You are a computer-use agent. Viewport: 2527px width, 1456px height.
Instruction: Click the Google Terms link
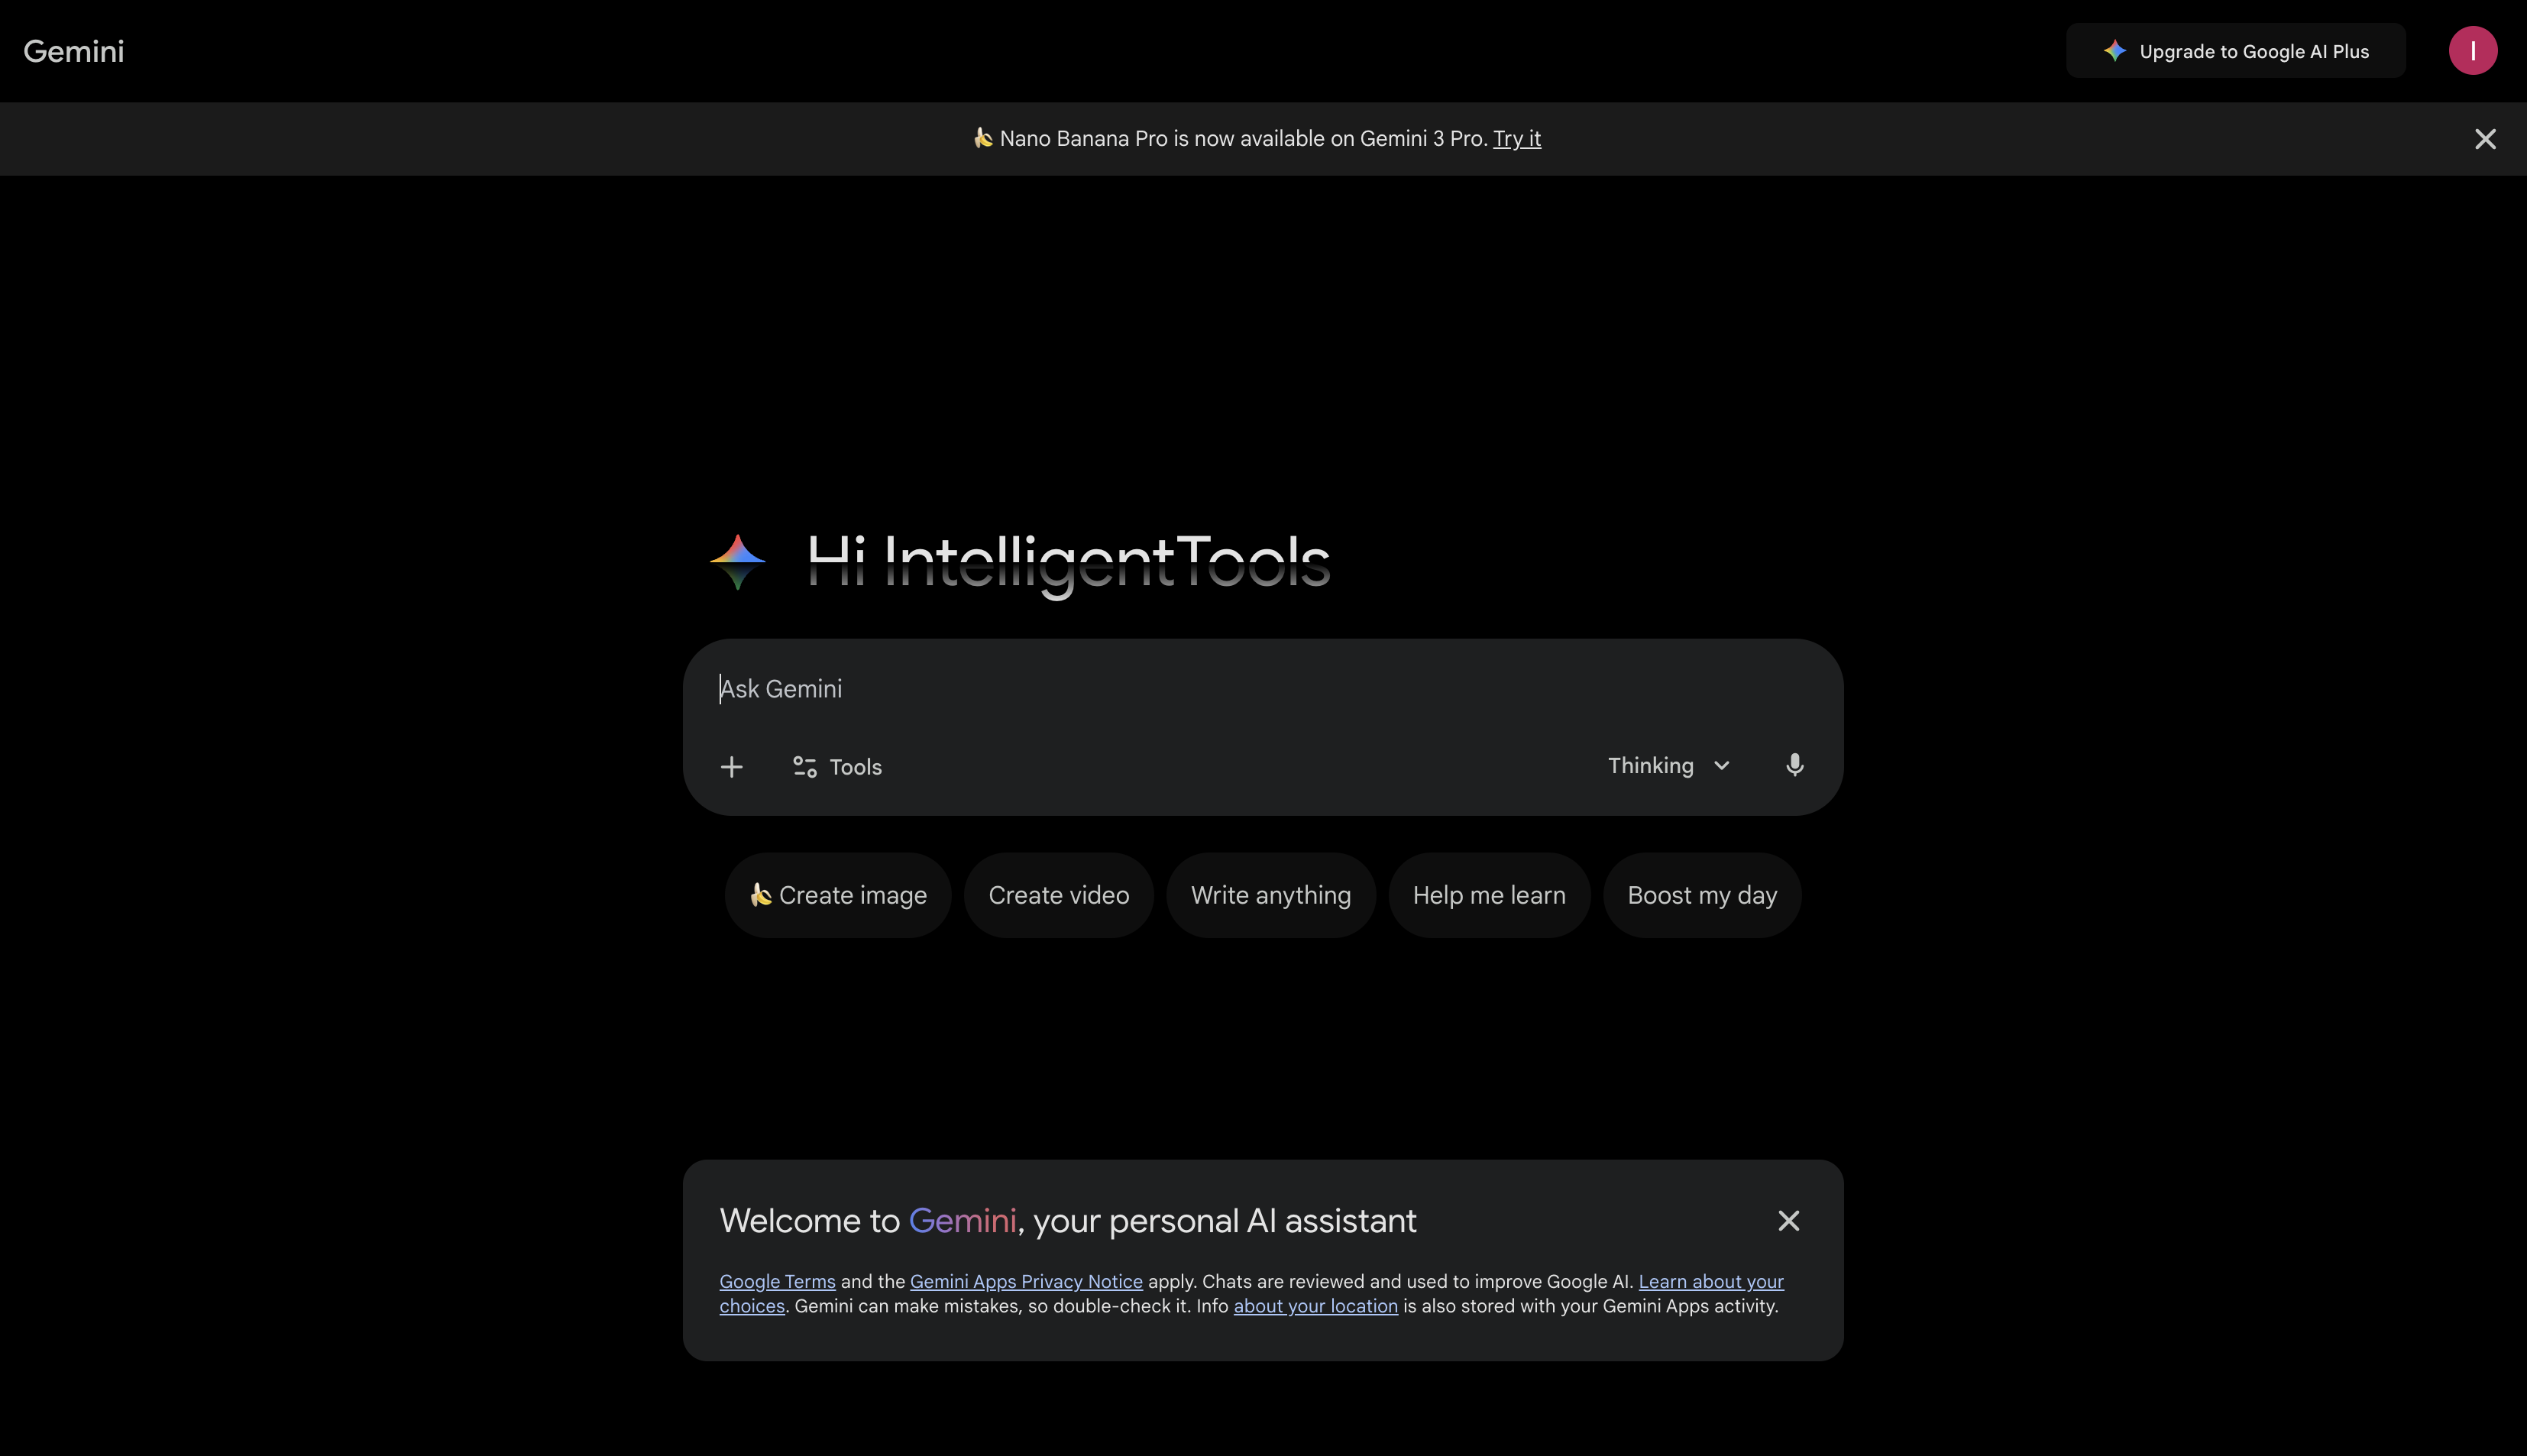[x=777, y=1281]
